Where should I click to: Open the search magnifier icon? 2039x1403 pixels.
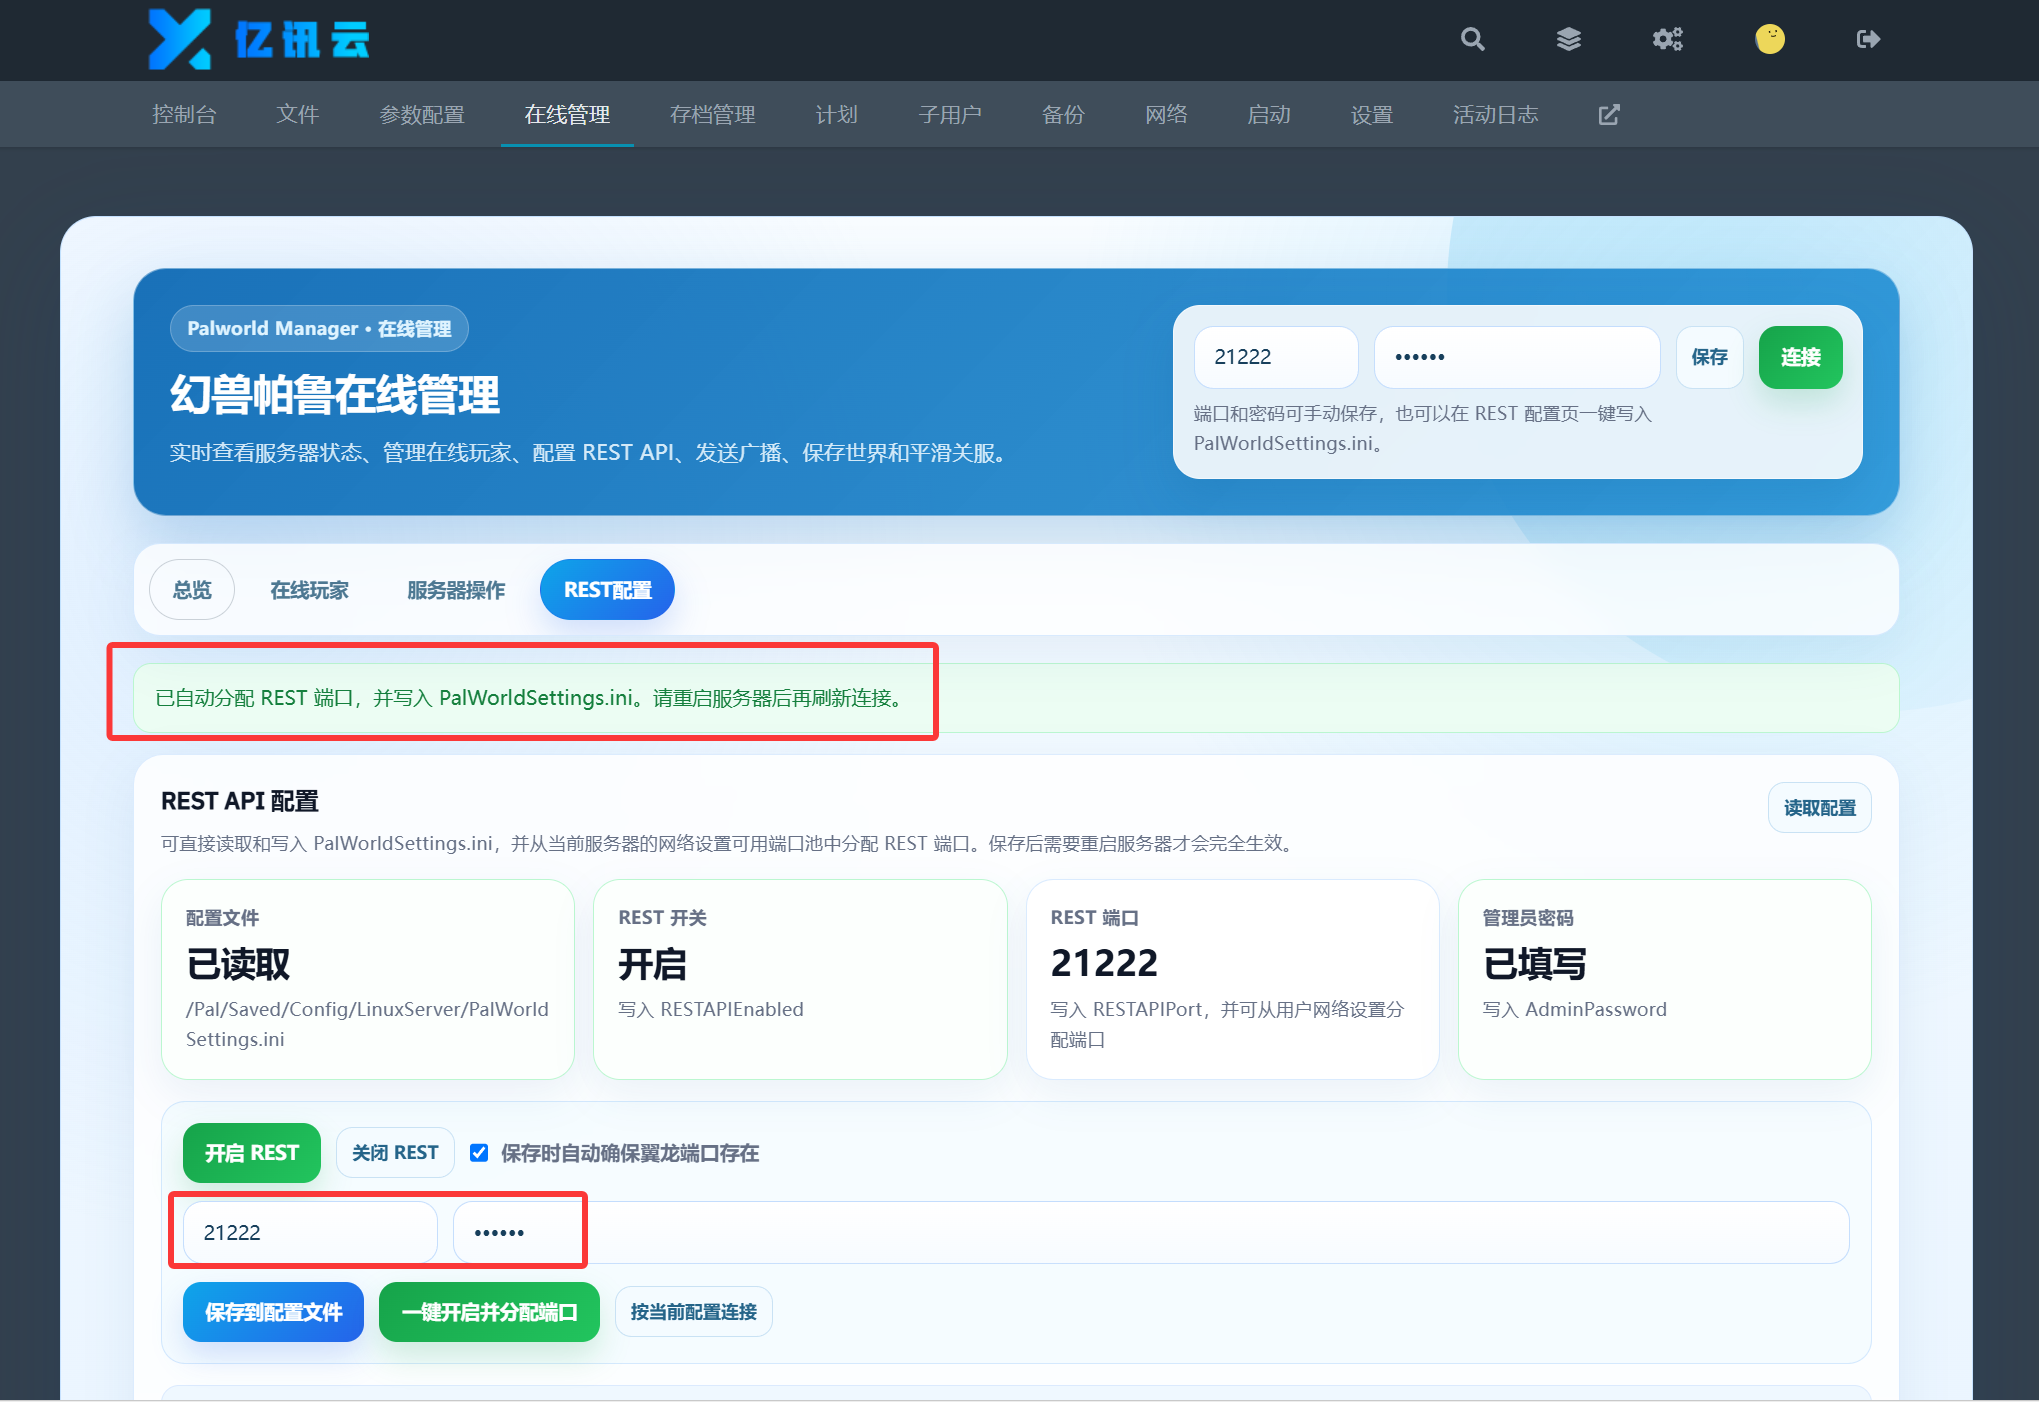pyautogui.click(x=1472, y=39)
